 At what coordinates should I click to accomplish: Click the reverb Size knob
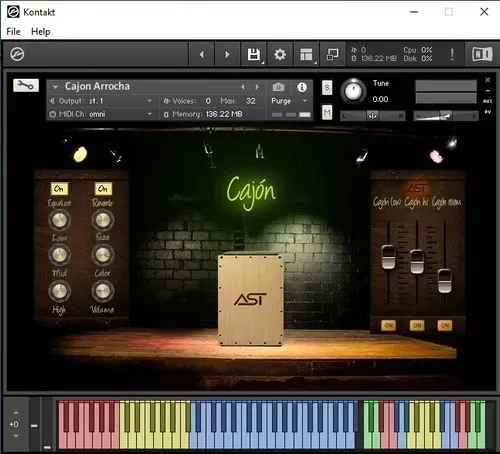(x=103, y=220)
